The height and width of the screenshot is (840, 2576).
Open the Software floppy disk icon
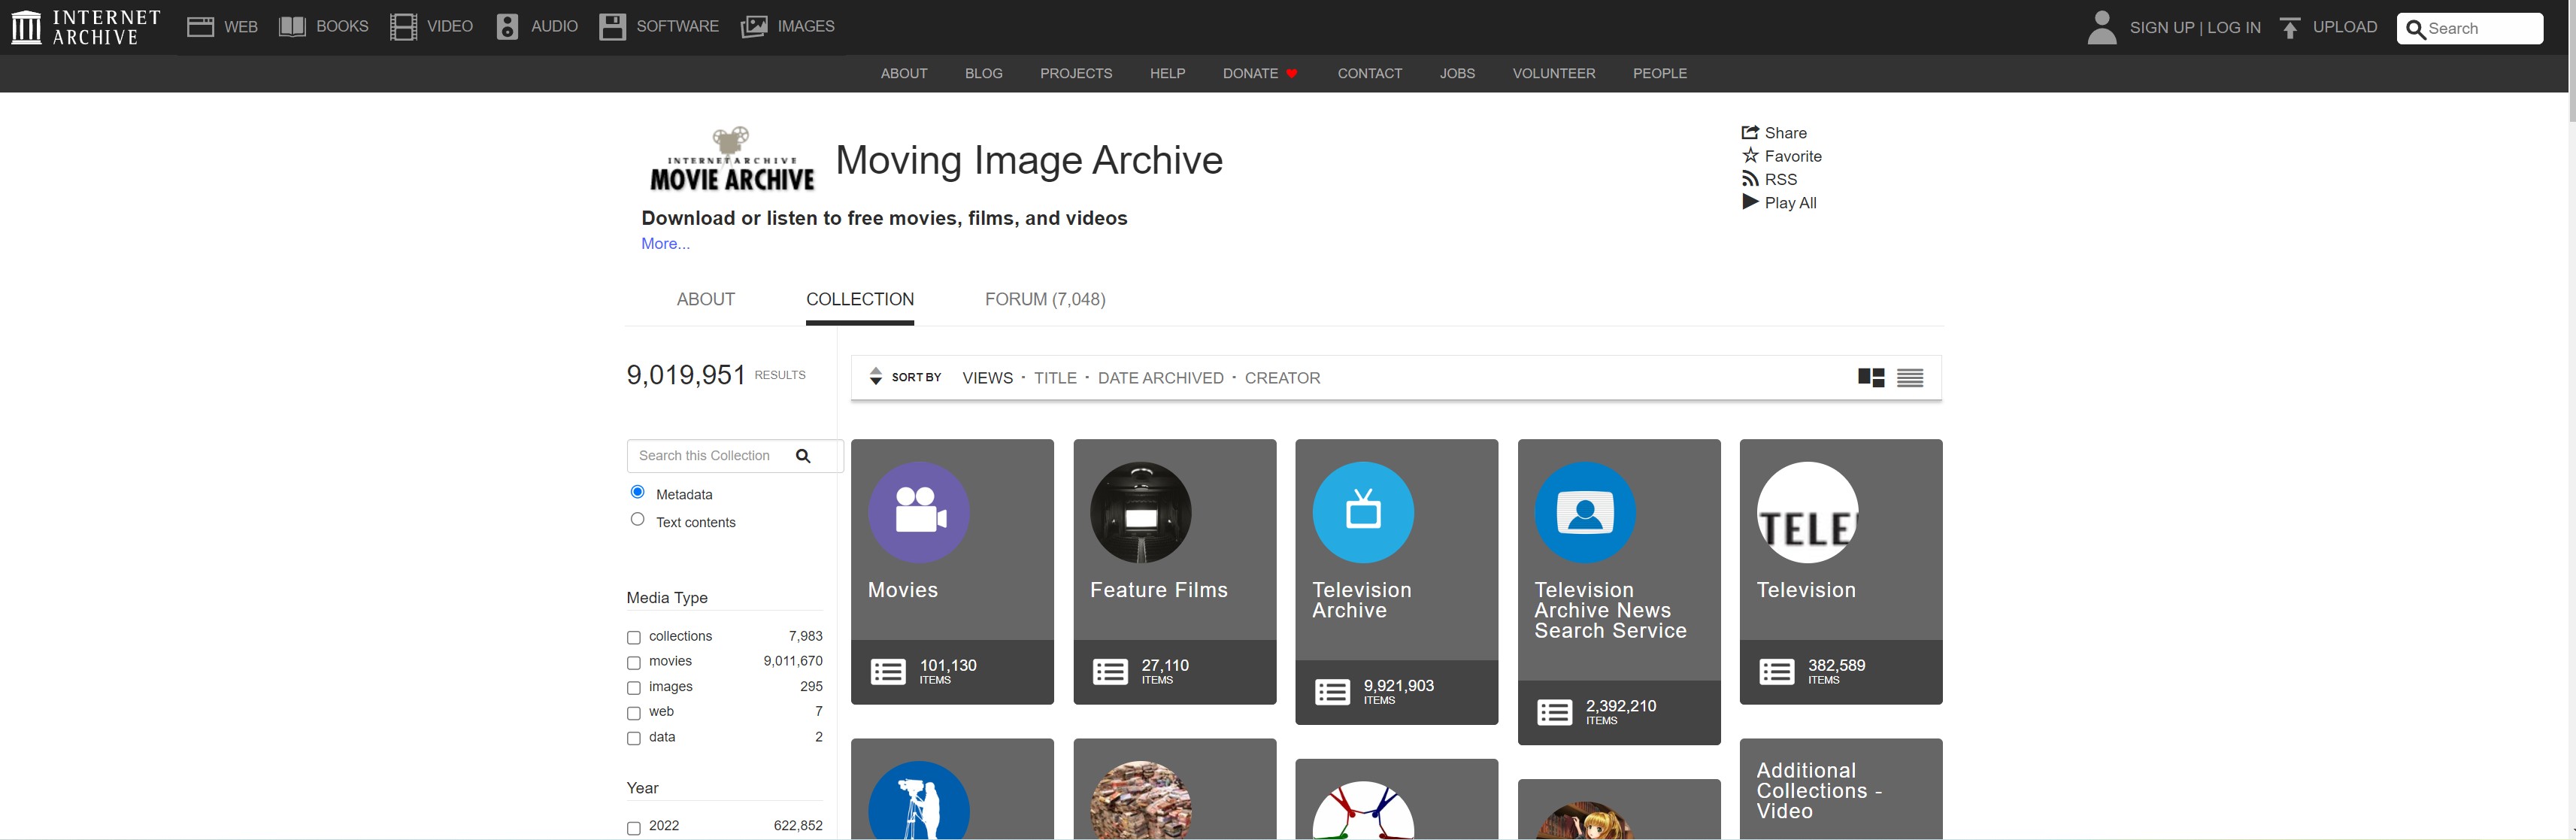(x=612, y=27)
